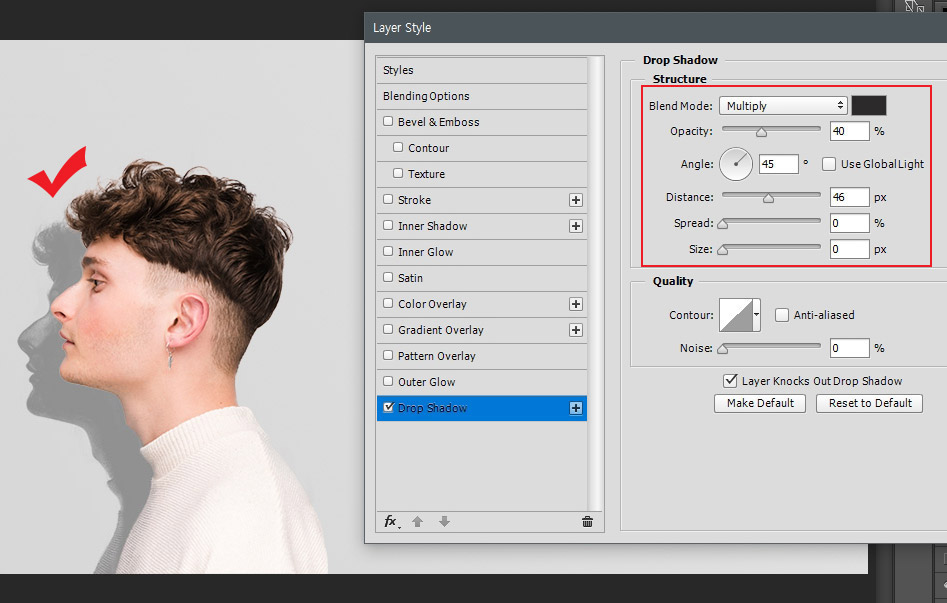Enable the Contour sub-effect checkbox
The width and height of the screenshot is (947, 603).
[x=398, y=147]
